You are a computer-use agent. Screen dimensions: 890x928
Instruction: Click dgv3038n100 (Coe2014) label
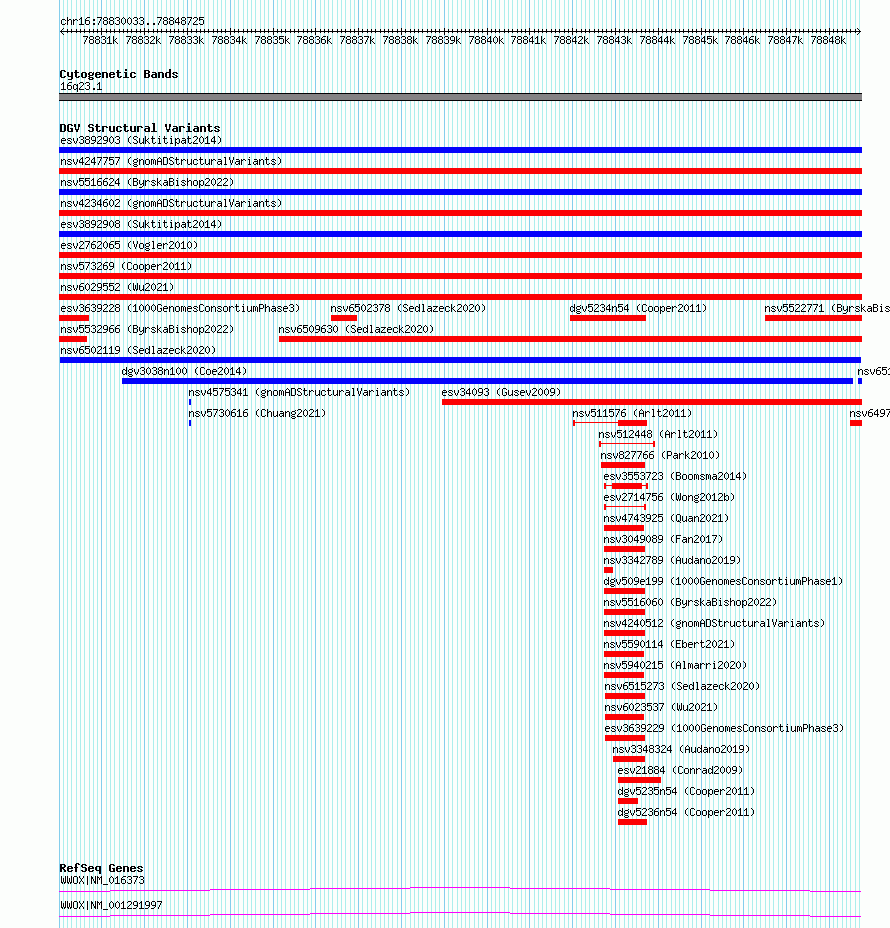(x=184, y=371)
